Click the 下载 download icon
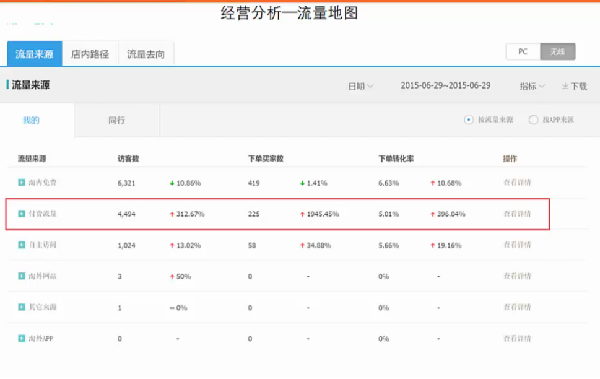The image size is (600, 379). [565, 86]
